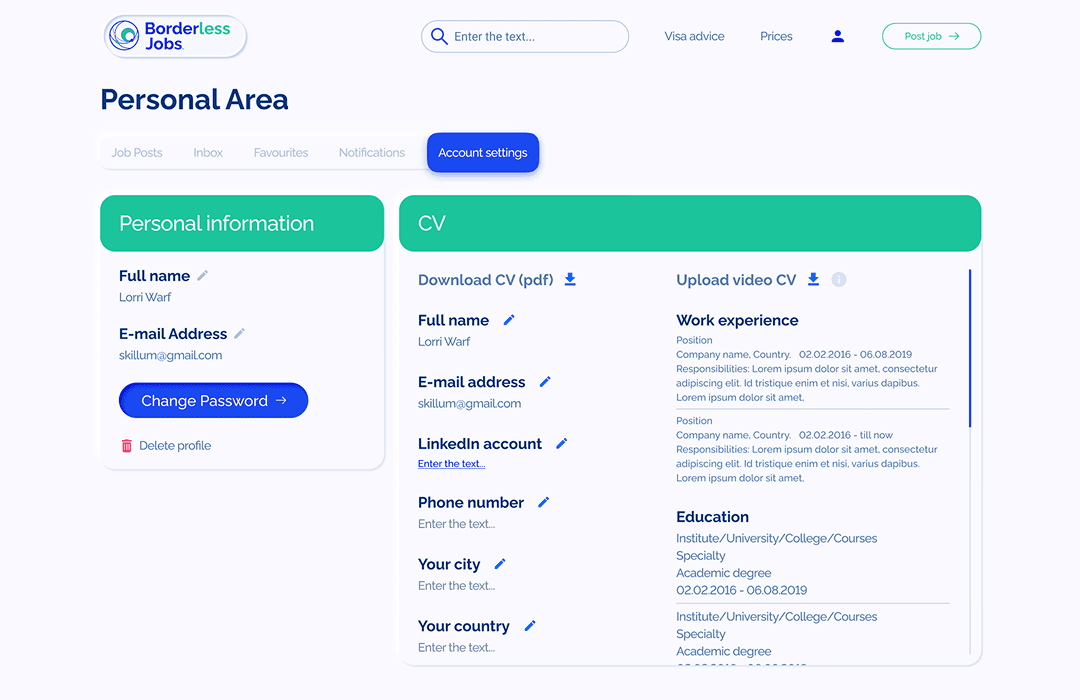Image resolution: width=1080 pixels, height=700 pixels.
Task: Click the Borderless Jobs logo
Action: (175, 36)
